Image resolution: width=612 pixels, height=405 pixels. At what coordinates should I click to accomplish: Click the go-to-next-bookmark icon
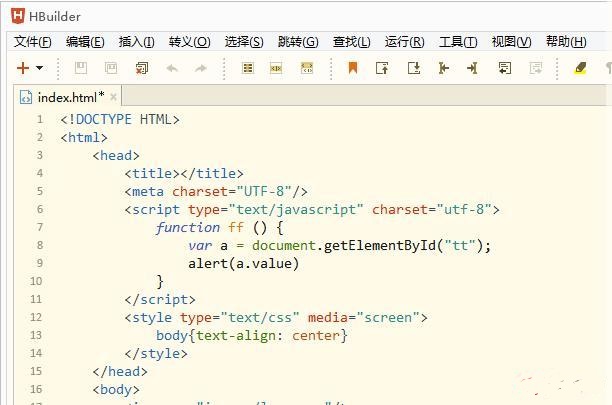click(413, 68)
